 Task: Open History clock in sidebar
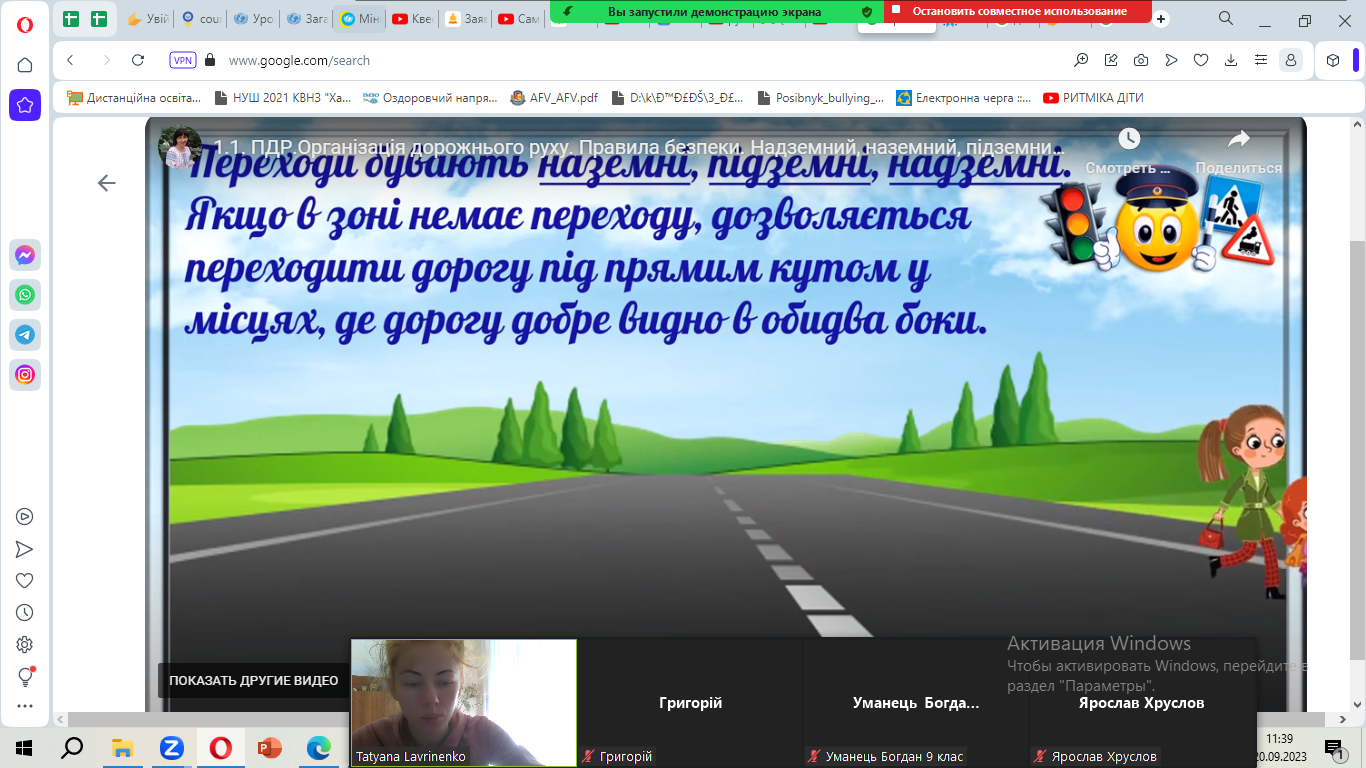[x=25, y=613]
